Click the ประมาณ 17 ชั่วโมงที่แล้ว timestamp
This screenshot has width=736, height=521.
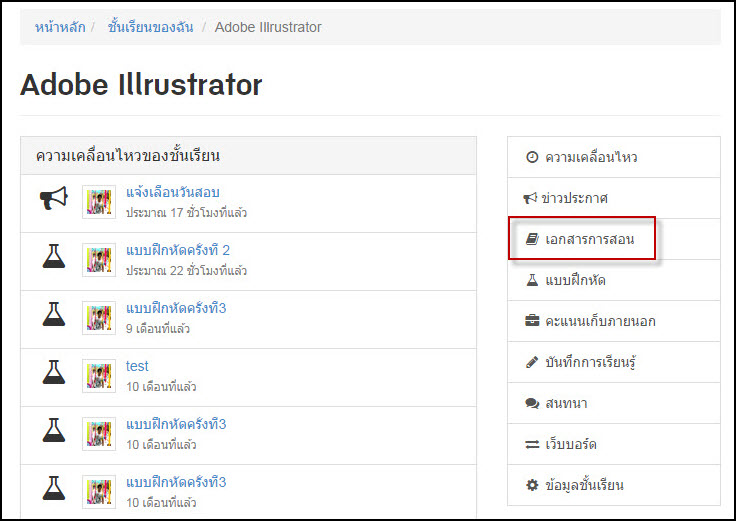pyautogui.click(x=186, y=213)
